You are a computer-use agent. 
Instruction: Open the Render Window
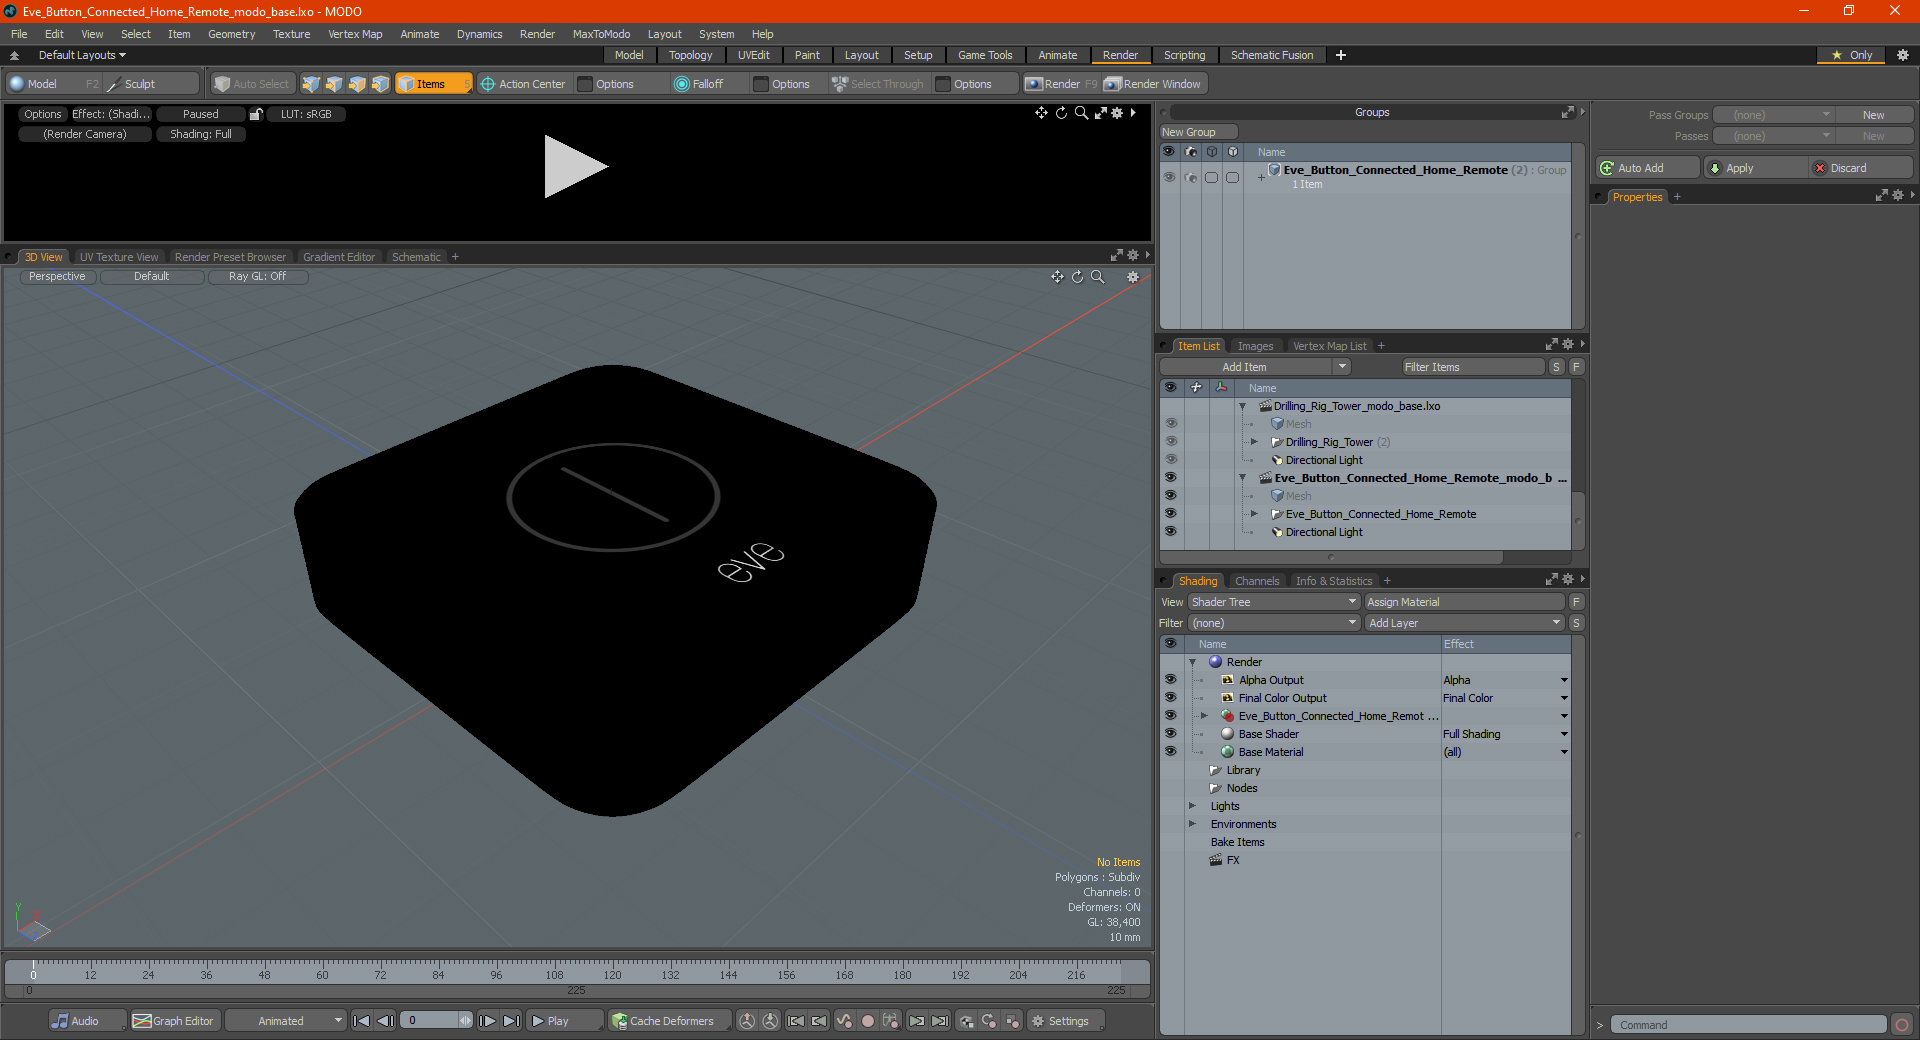(1154, 84)
